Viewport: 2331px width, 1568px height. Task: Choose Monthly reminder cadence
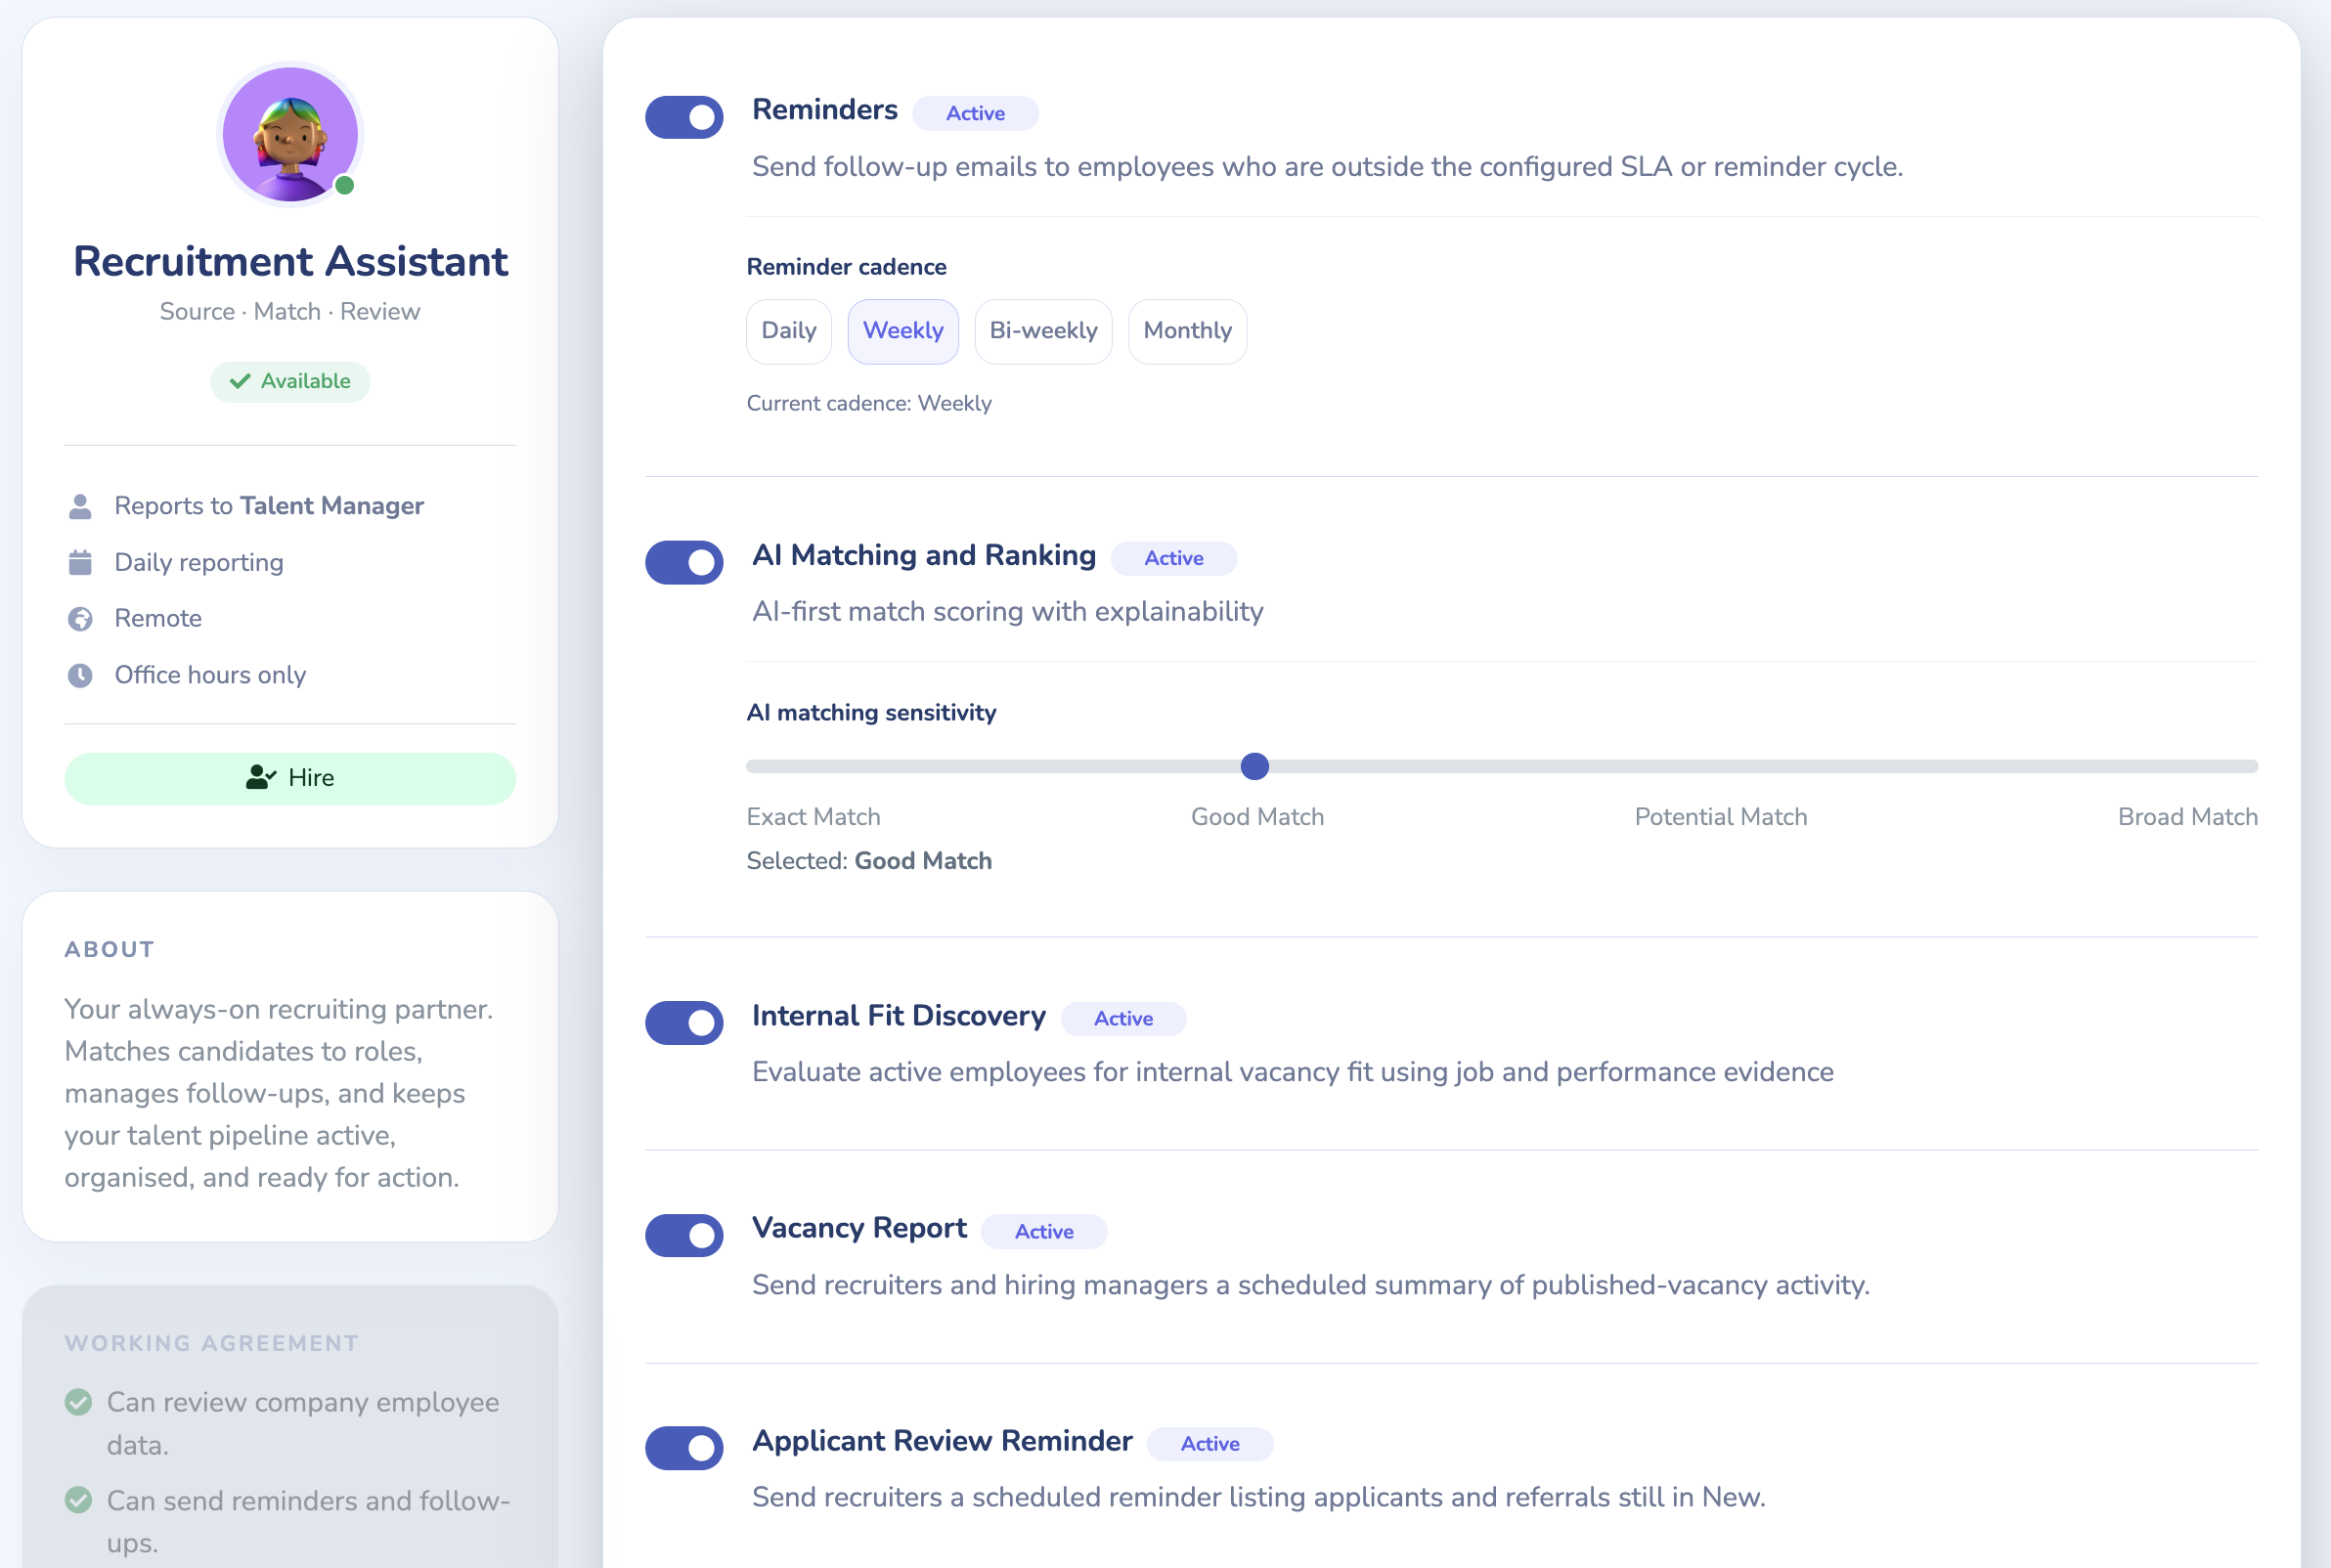coord(1187,331)
